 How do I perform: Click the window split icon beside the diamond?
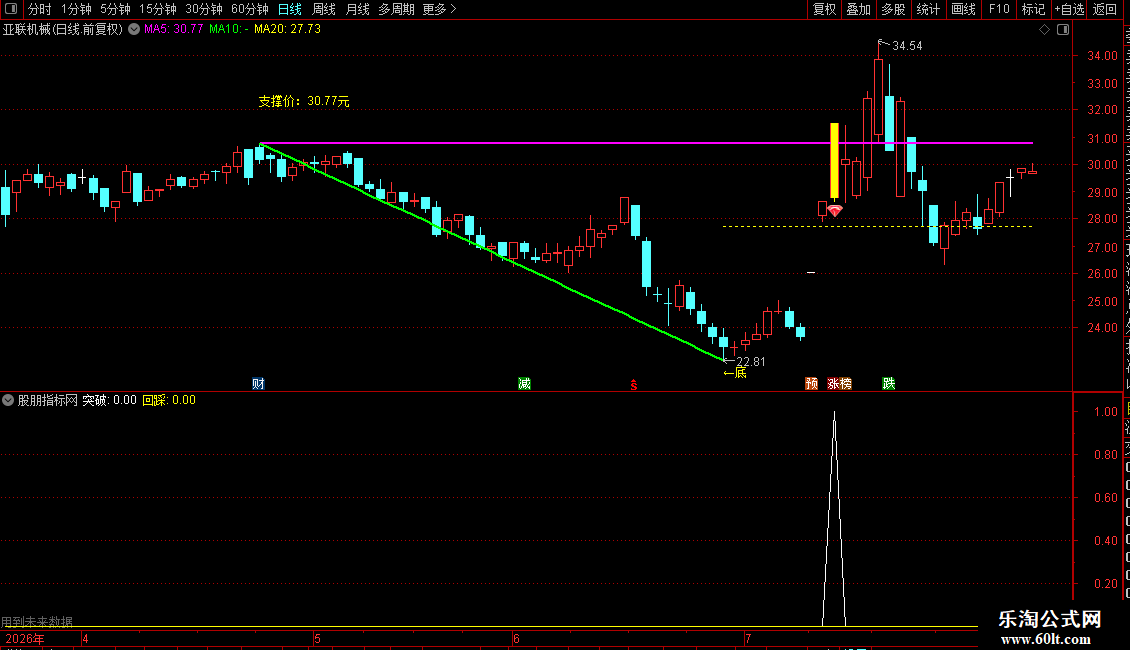(1063, 30)
